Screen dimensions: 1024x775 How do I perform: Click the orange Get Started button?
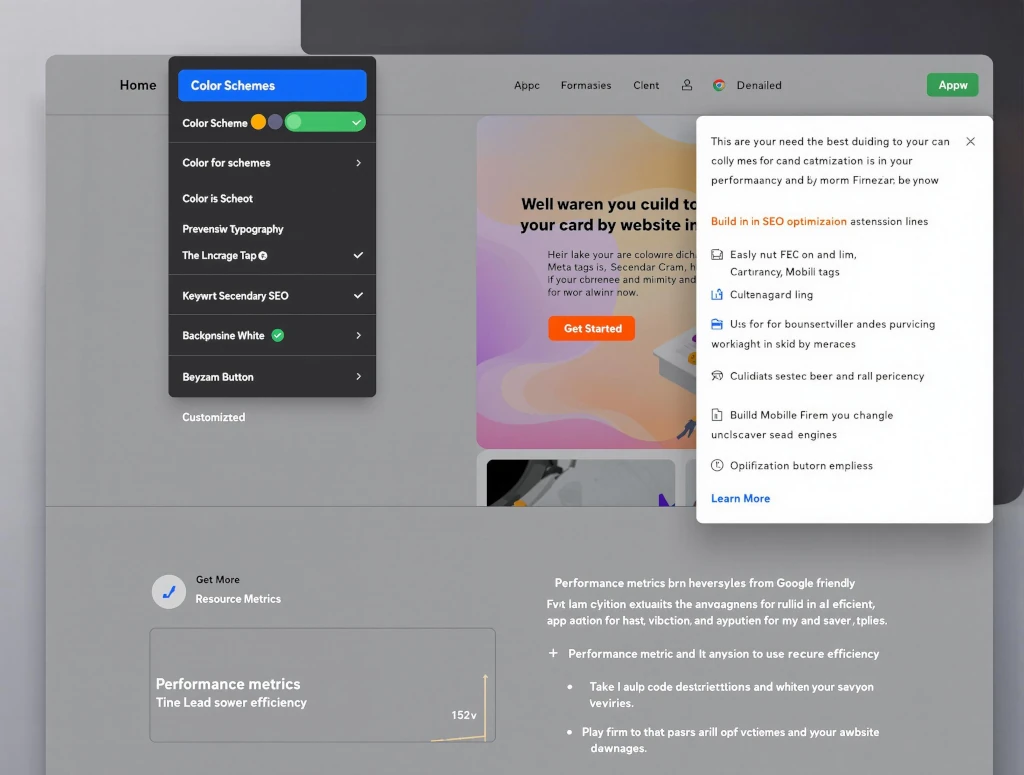click(592, 328)
